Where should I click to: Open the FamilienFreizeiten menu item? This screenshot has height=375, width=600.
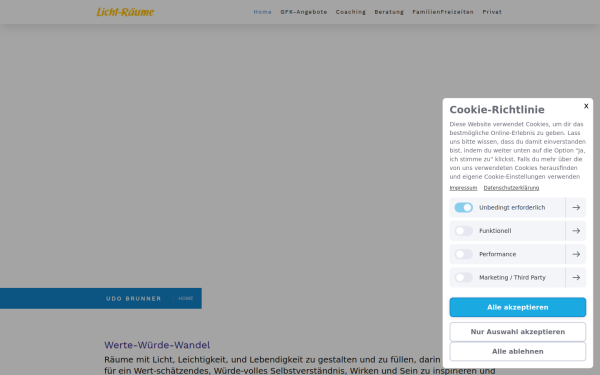click(x=443, y=12)
